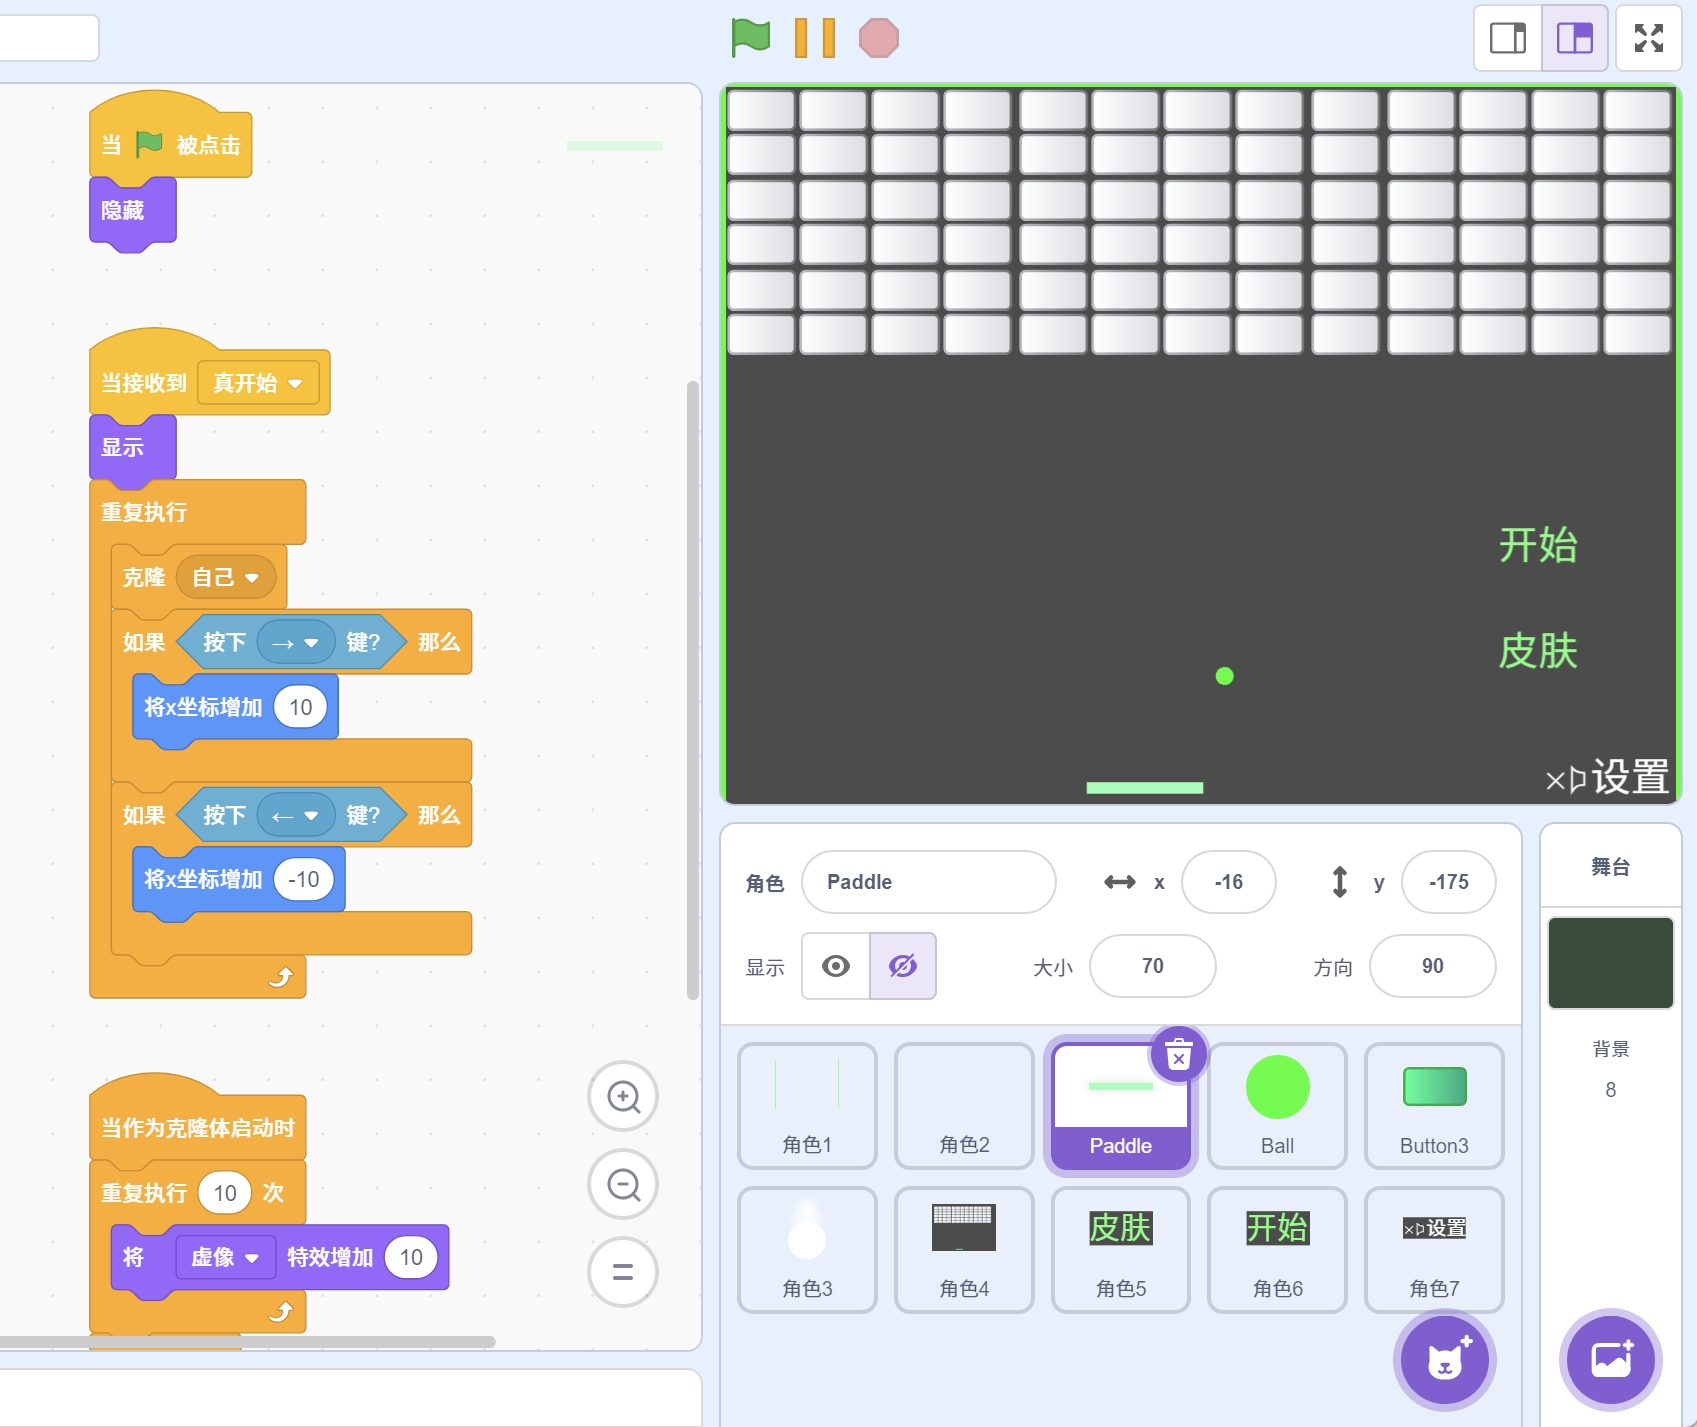
Task: Zoom in on the code workspace
Action: (x=623, y=1097)
